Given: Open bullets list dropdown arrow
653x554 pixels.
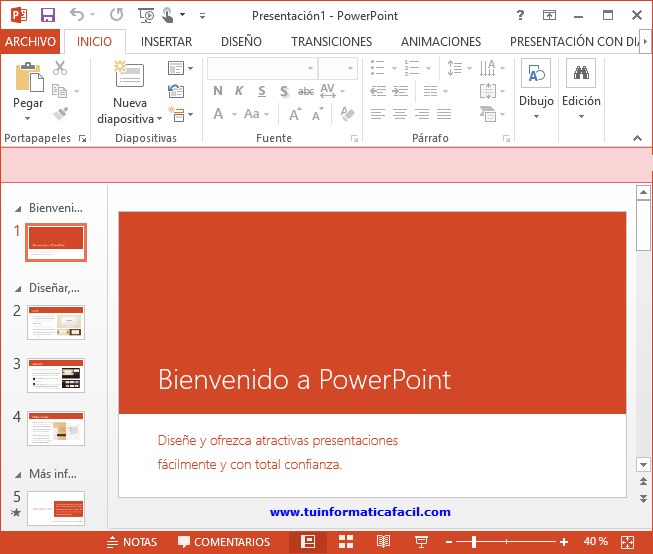Looking at the screenshot, I should (394, 68).
